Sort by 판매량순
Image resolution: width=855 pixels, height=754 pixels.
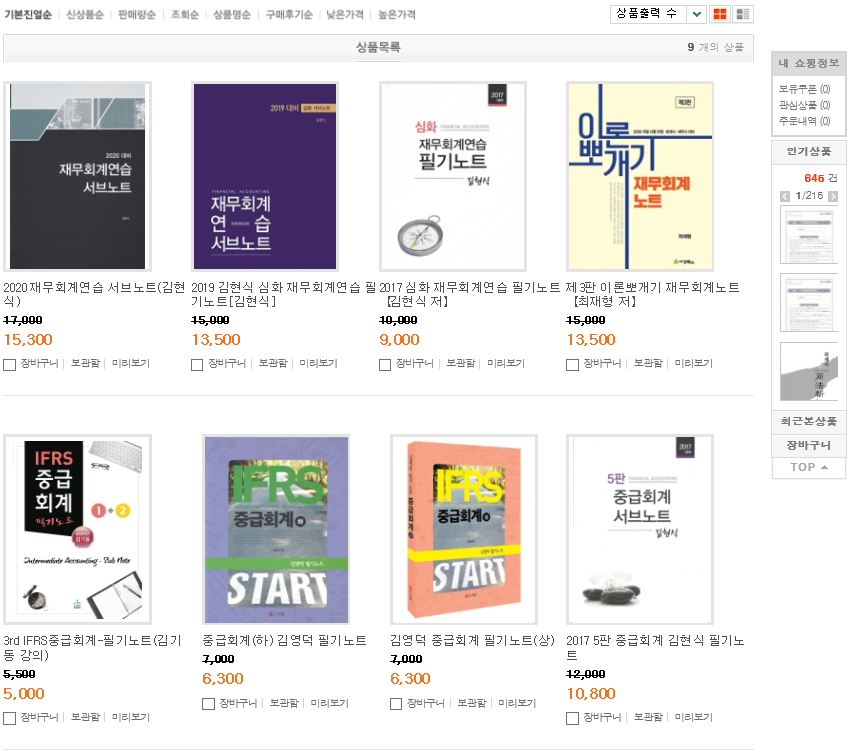point(137,15)
